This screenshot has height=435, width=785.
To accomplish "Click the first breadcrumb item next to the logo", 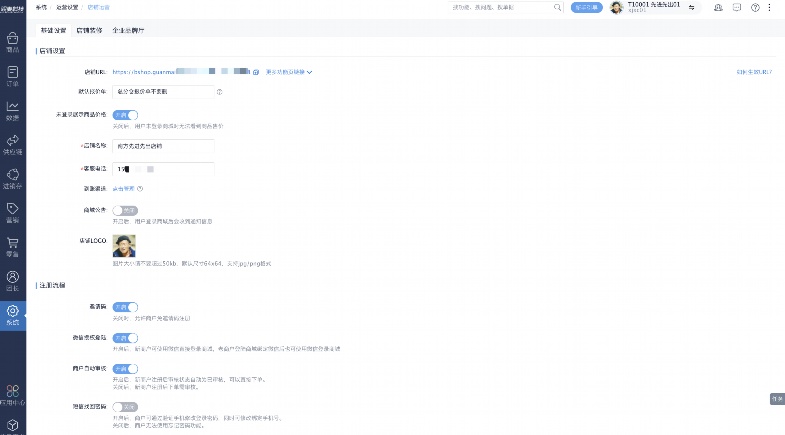I will (41, 8).
